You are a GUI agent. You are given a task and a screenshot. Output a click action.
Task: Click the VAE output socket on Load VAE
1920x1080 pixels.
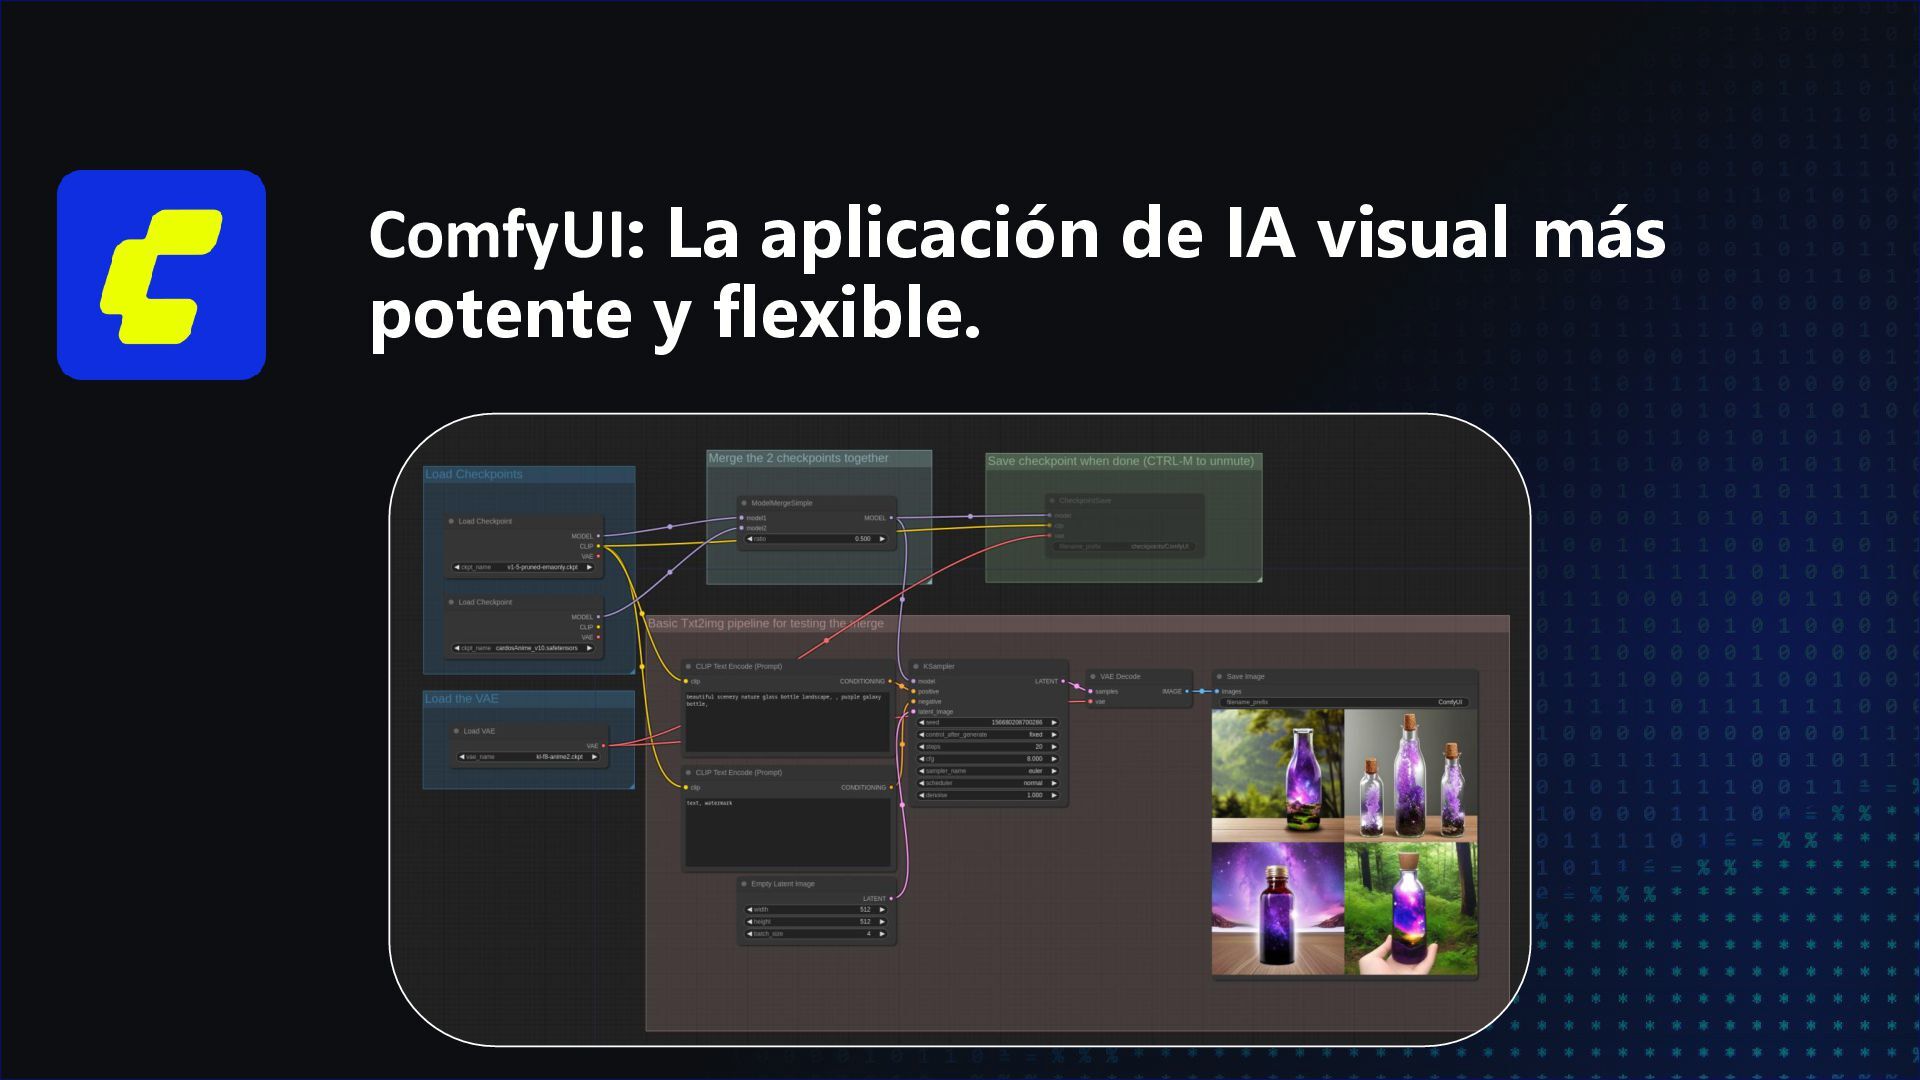(603, 746)
